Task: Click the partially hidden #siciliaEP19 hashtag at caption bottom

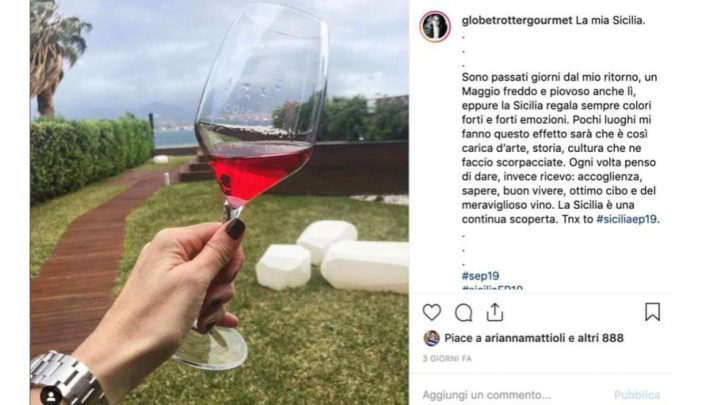Action: click(x=492, y=288)
